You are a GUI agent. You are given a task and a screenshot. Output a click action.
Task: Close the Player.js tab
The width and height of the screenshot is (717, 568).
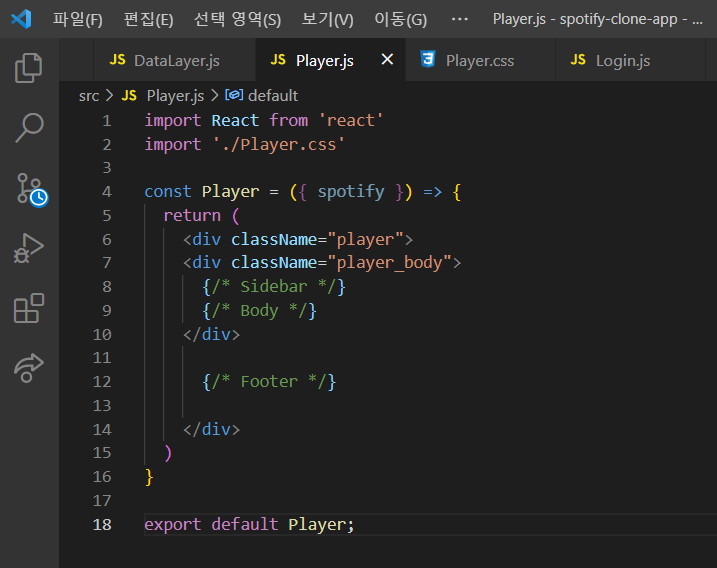(387, 59)
